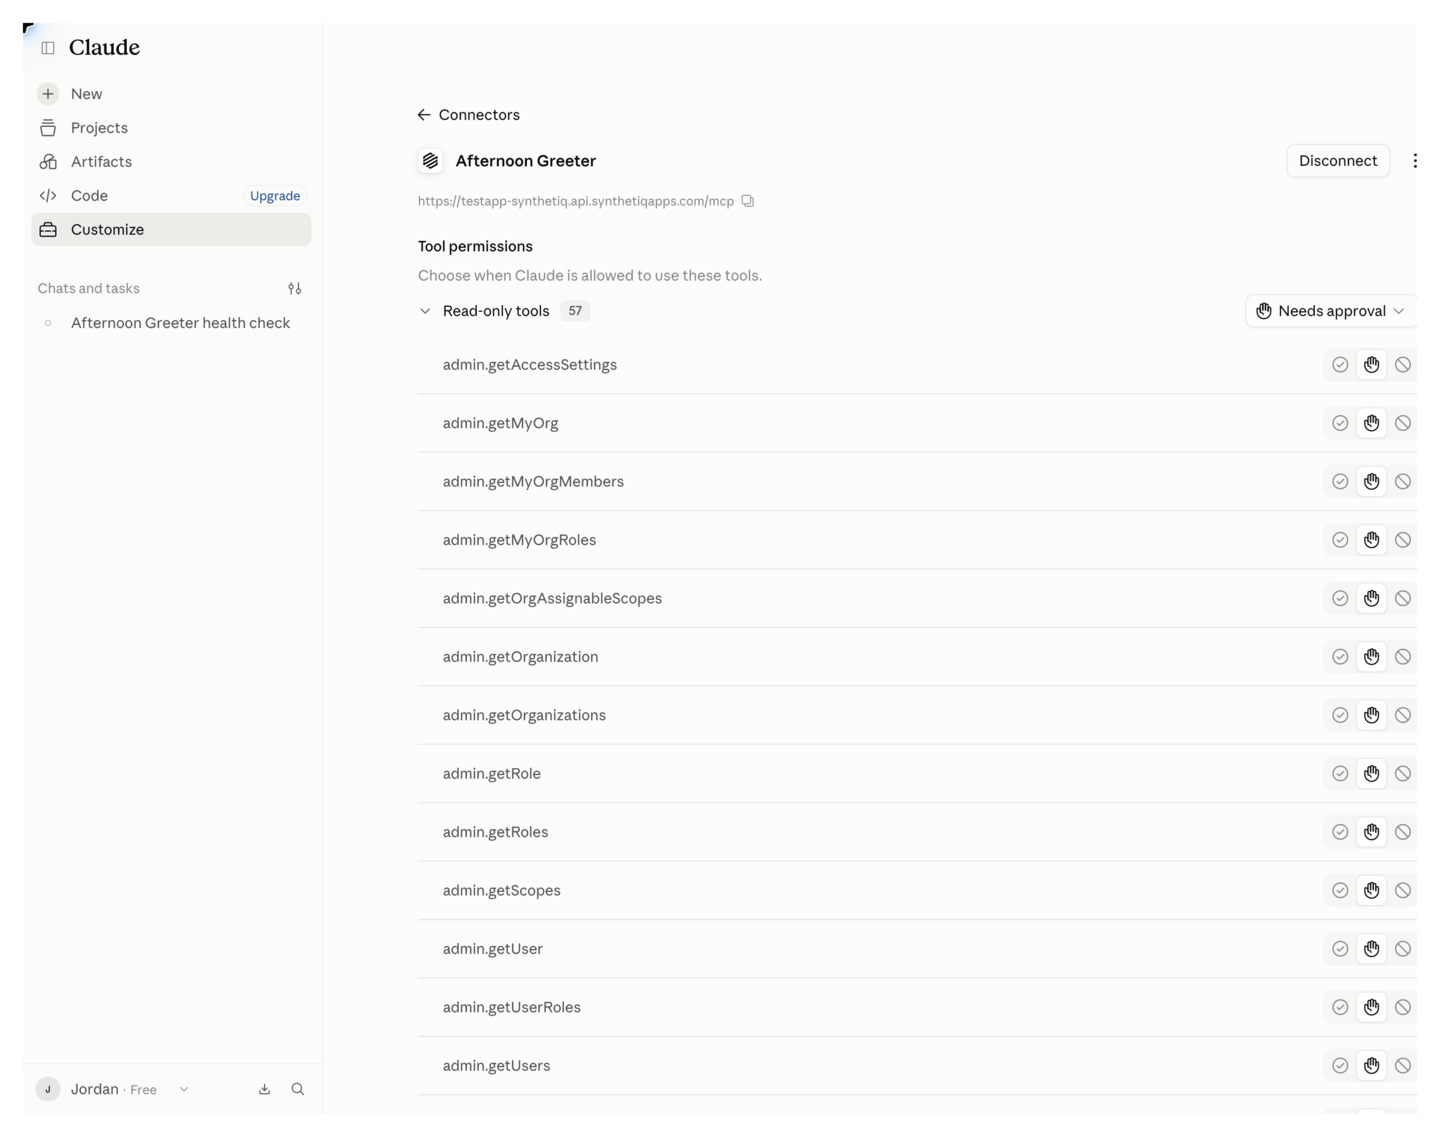Viewport: 1440px width, 1137px height.
Task: Click the Upgrade link next to Code
Action: click(x=275, y=196)
